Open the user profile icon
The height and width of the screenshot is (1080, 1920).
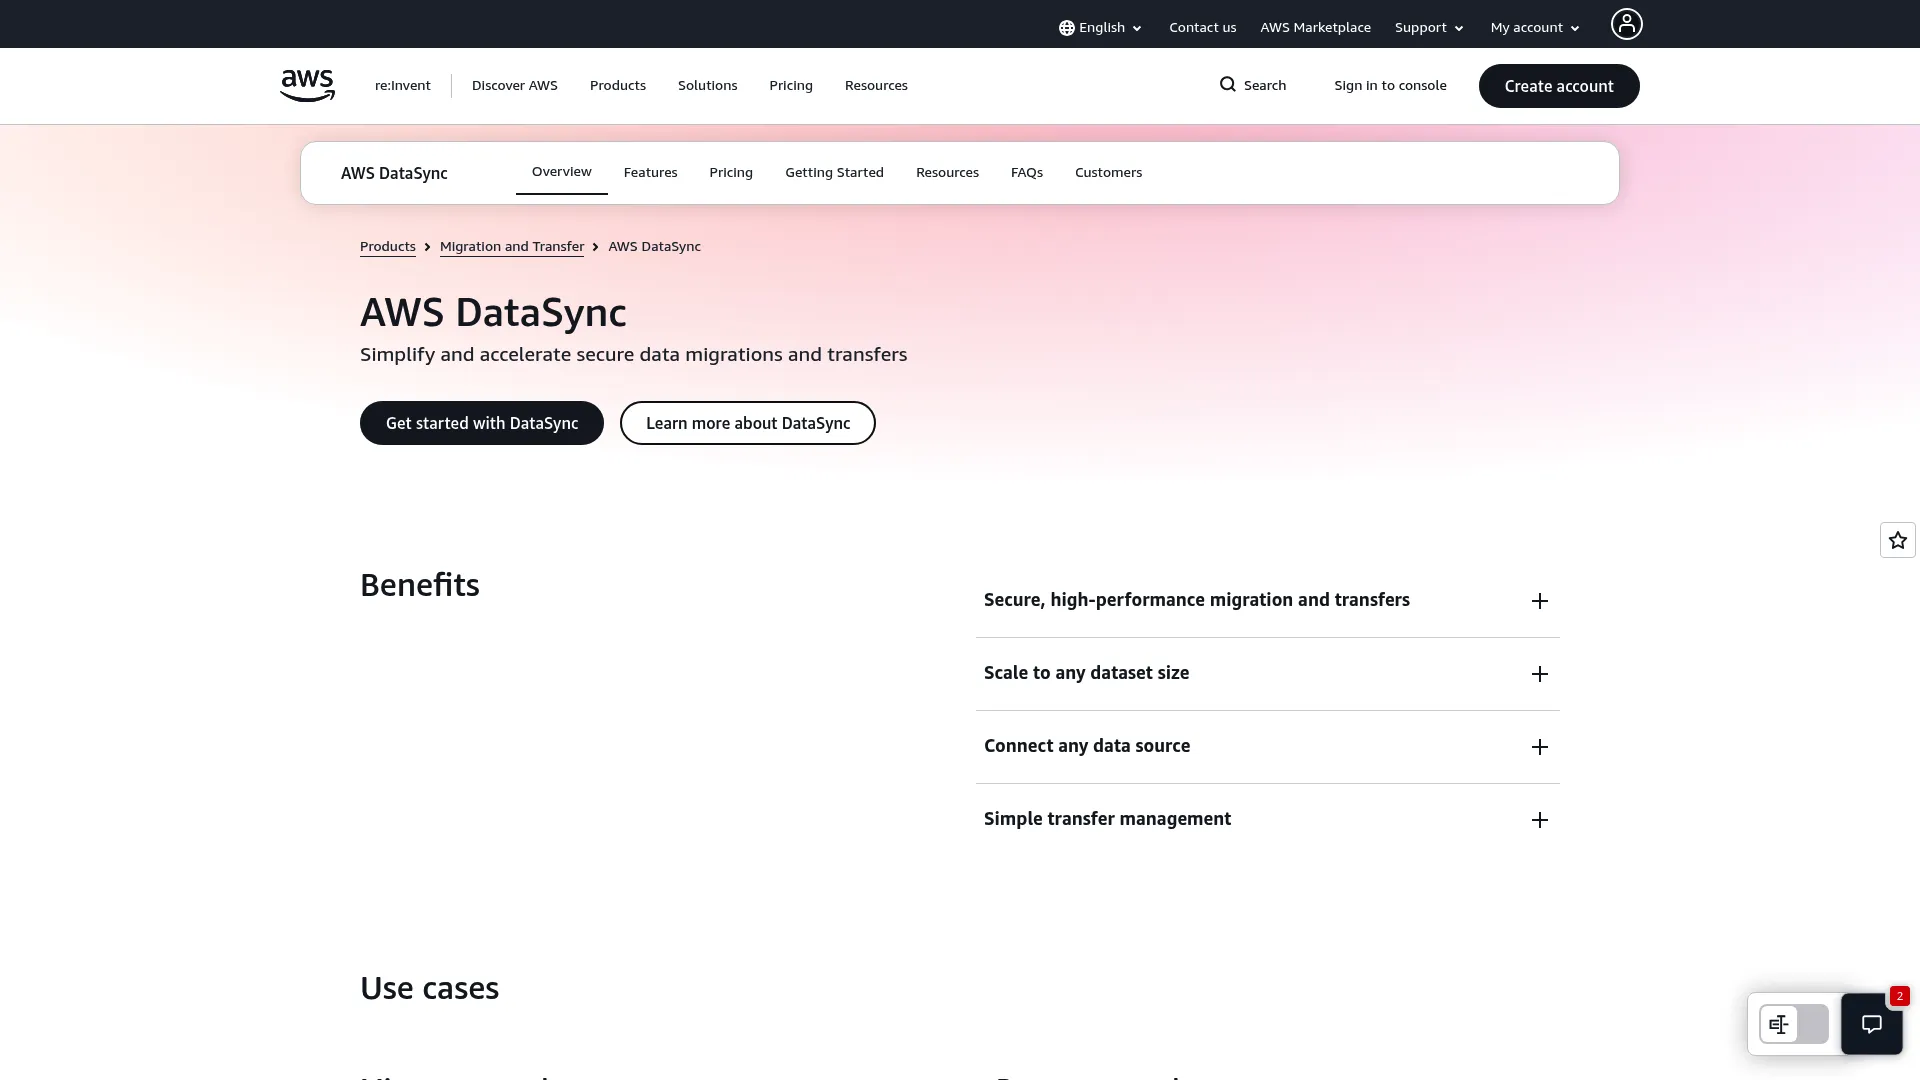point(1626,24)
